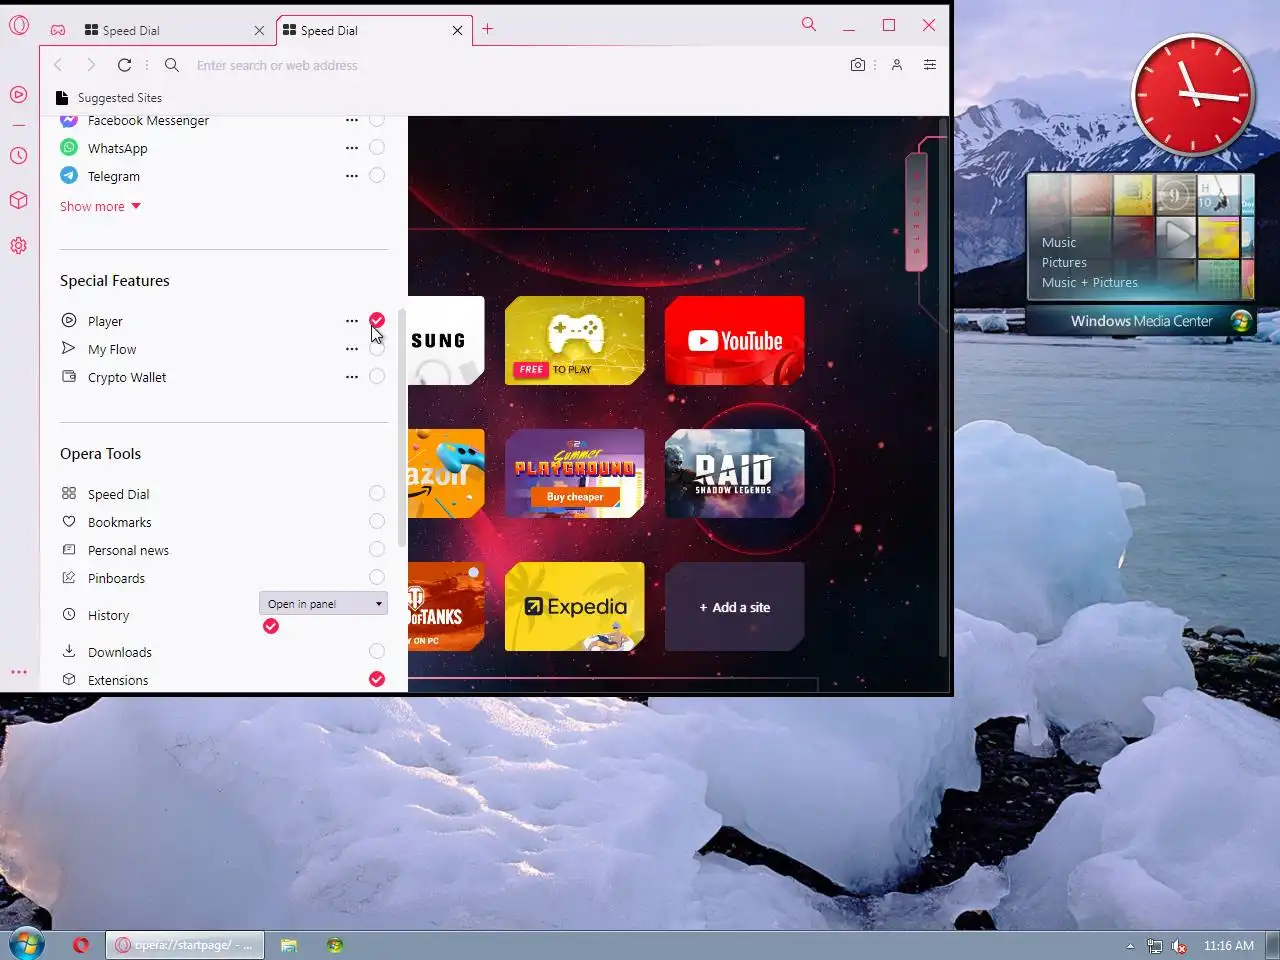Click the Add a site tile
The image size is (1280, 960).
coord(735,606)
